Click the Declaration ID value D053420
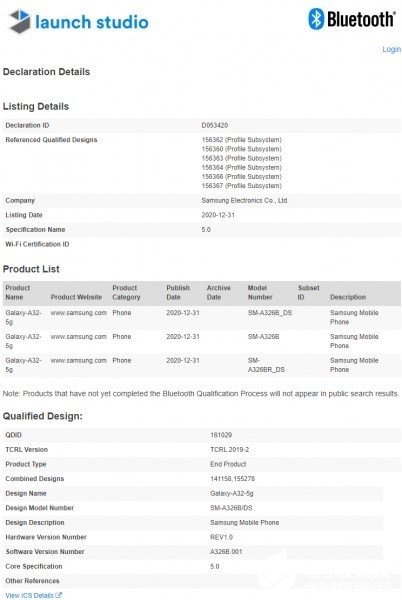The image size is (402, 600). click(215, 125)
